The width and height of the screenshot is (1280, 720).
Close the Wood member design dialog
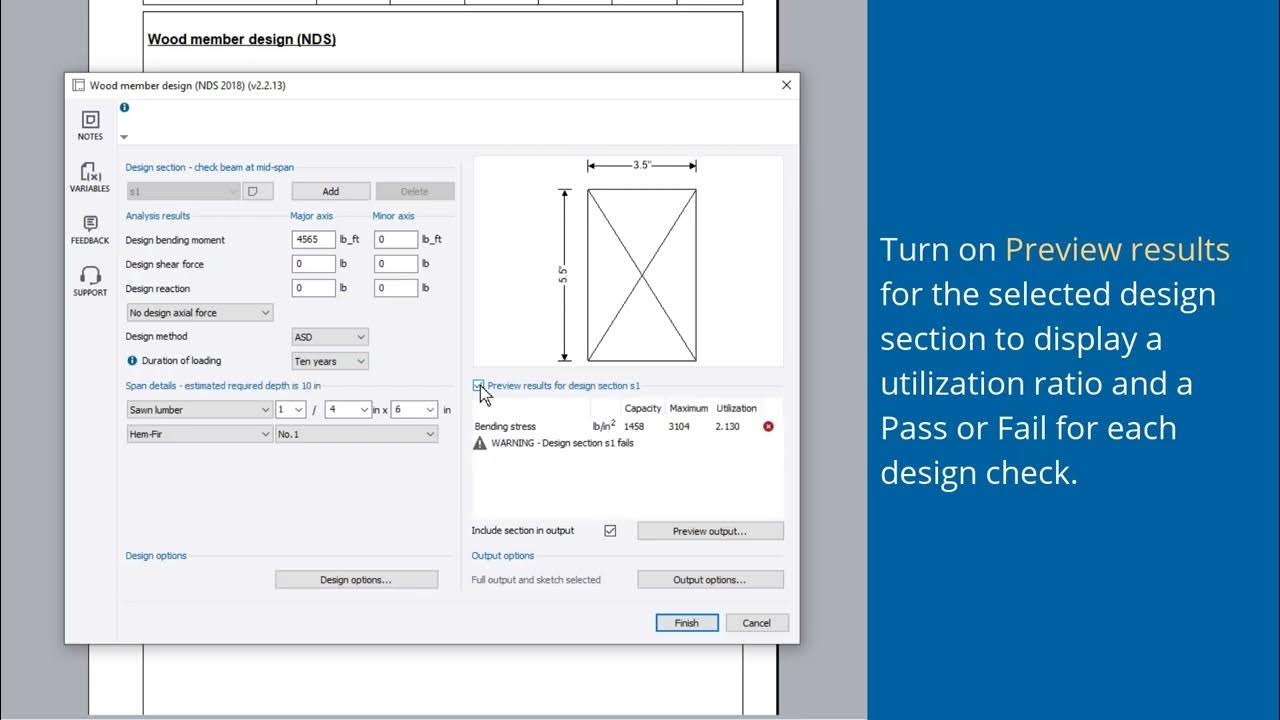point(786,85)
